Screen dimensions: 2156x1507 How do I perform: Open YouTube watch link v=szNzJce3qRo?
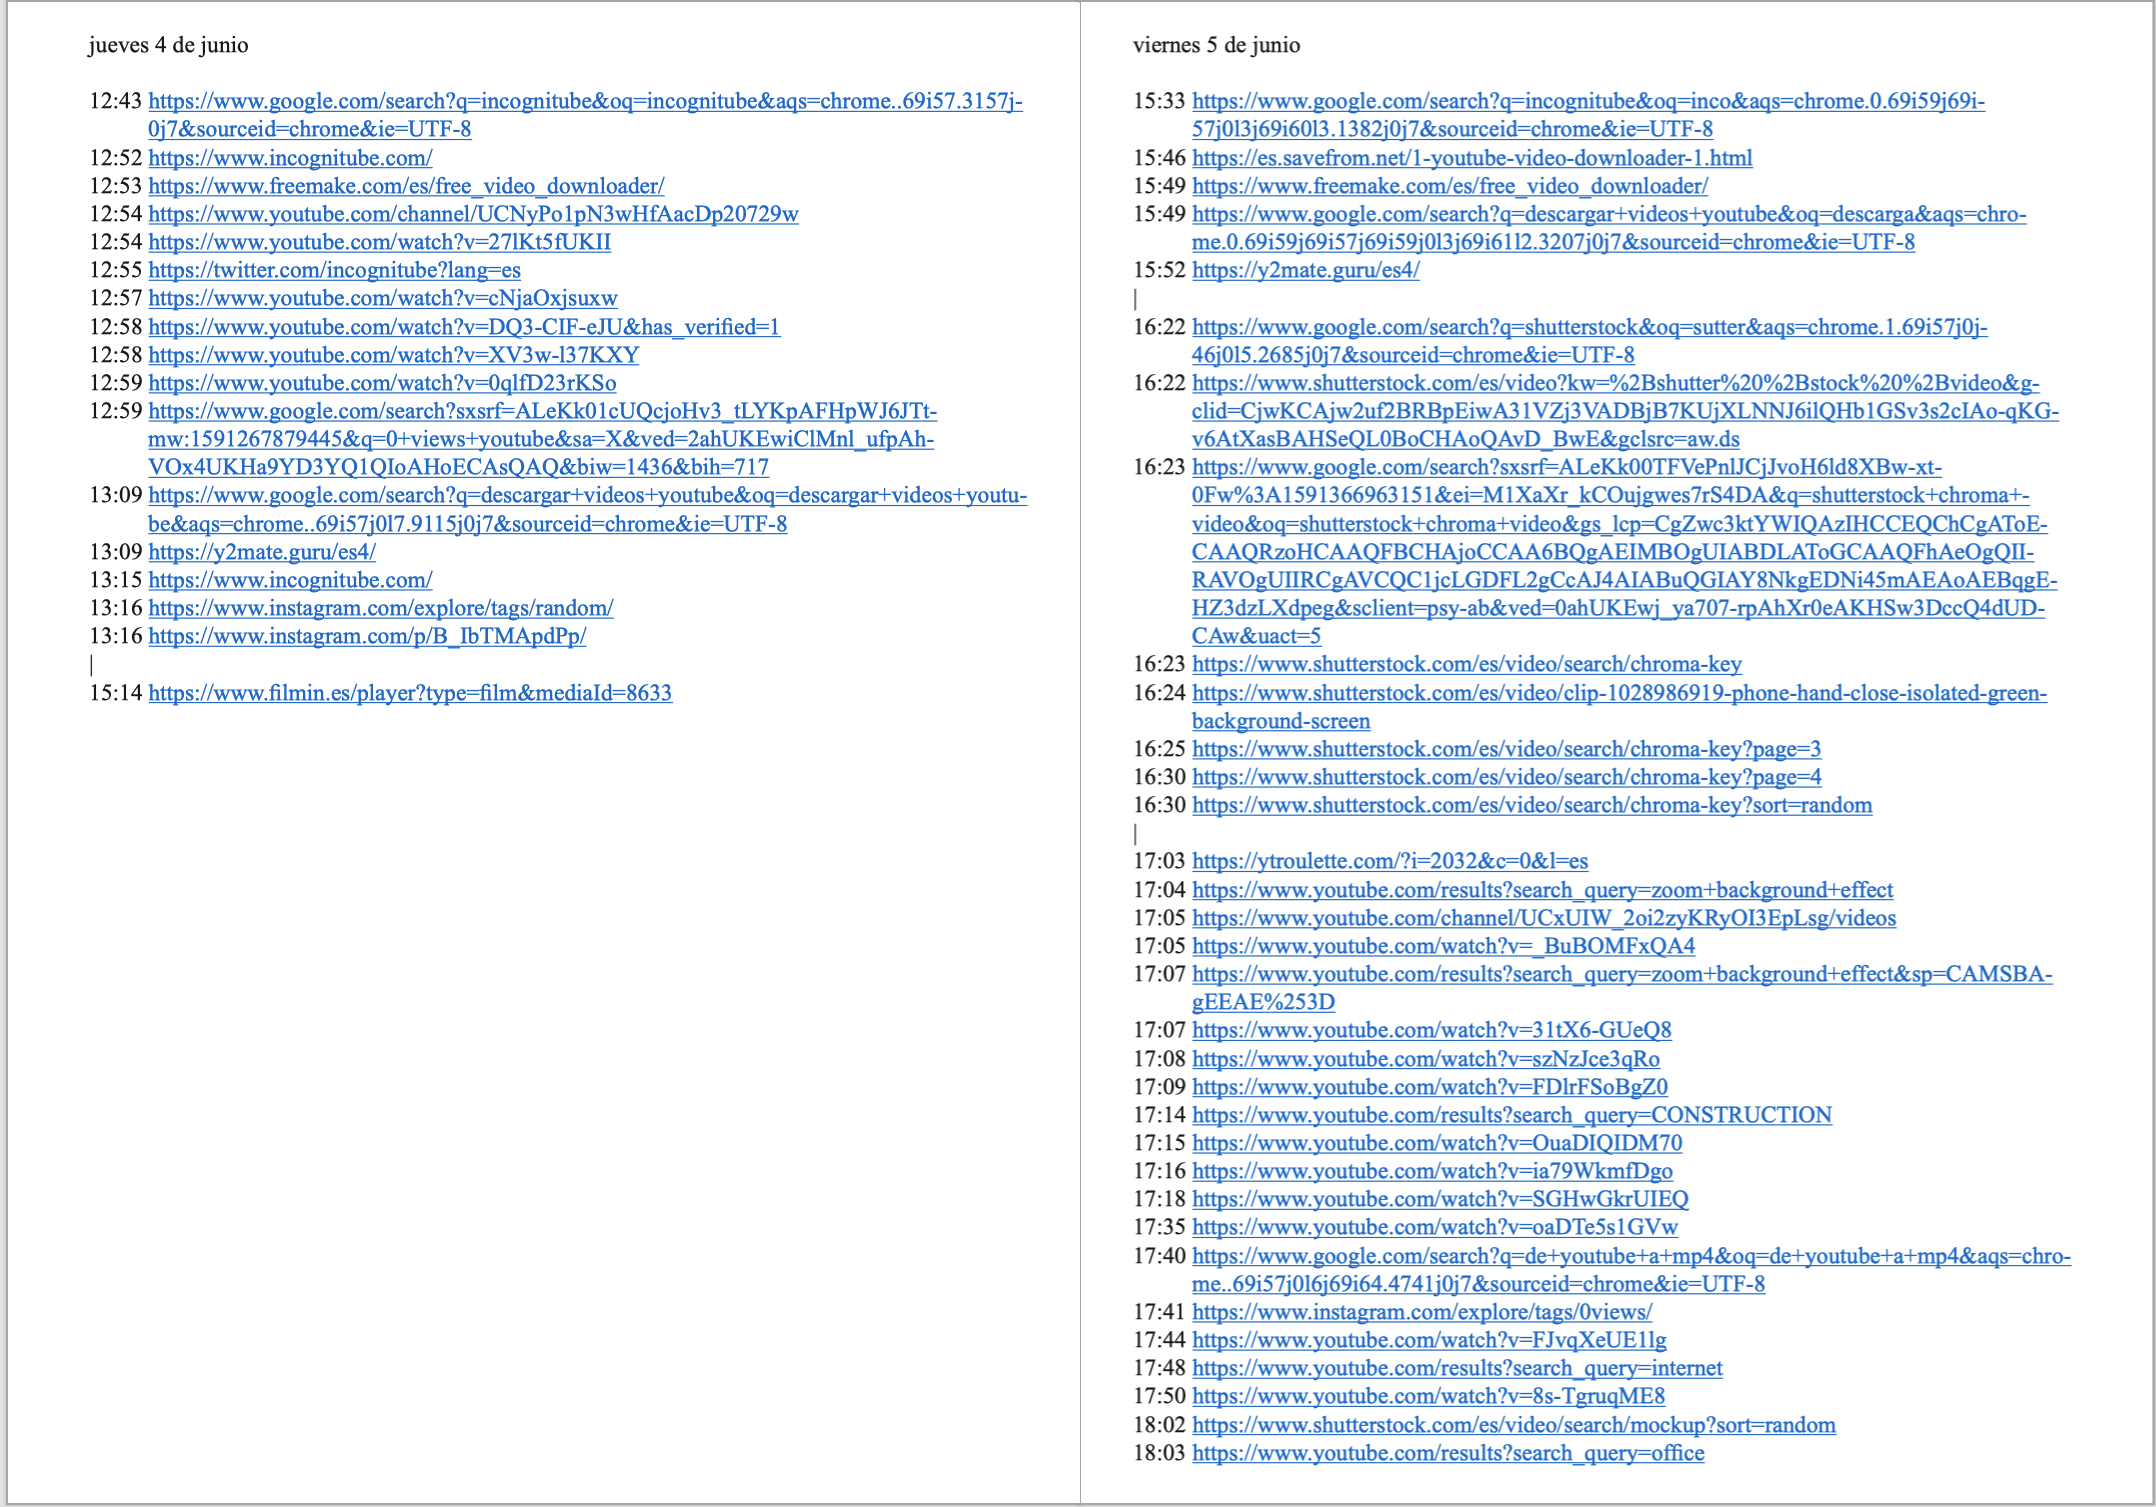1426,1059
